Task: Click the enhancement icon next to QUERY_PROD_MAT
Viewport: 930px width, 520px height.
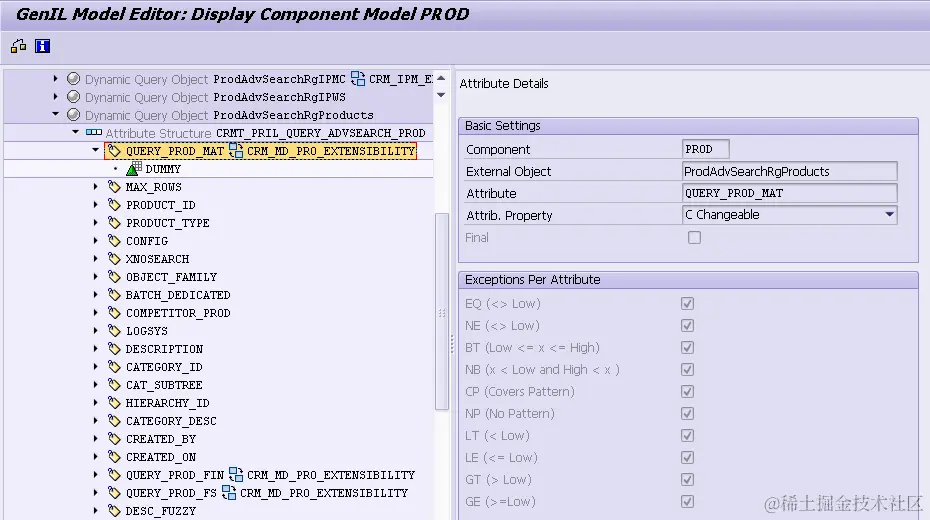Action: pos(236,151)
